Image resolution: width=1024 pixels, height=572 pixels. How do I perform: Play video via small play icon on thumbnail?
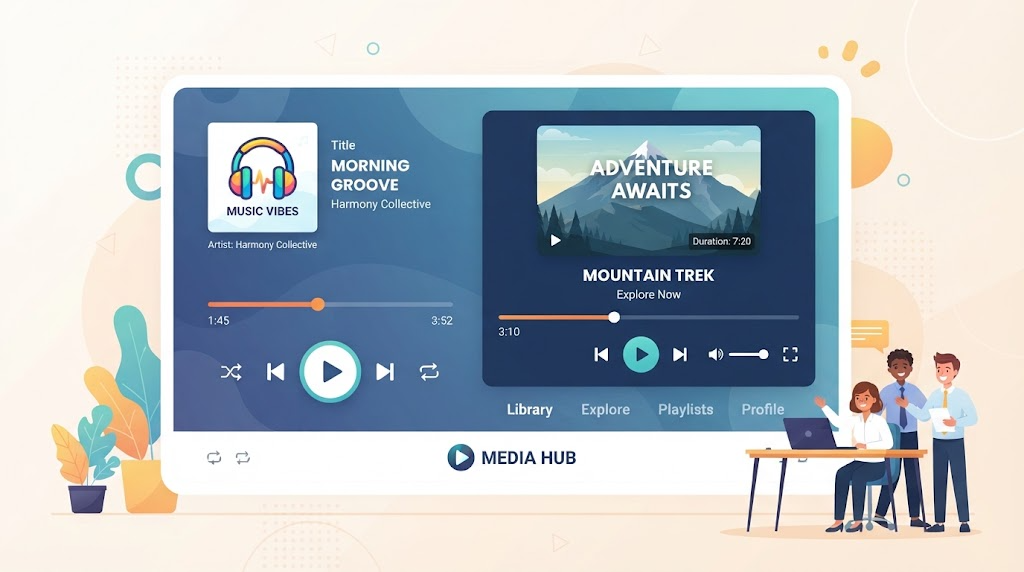555,240
